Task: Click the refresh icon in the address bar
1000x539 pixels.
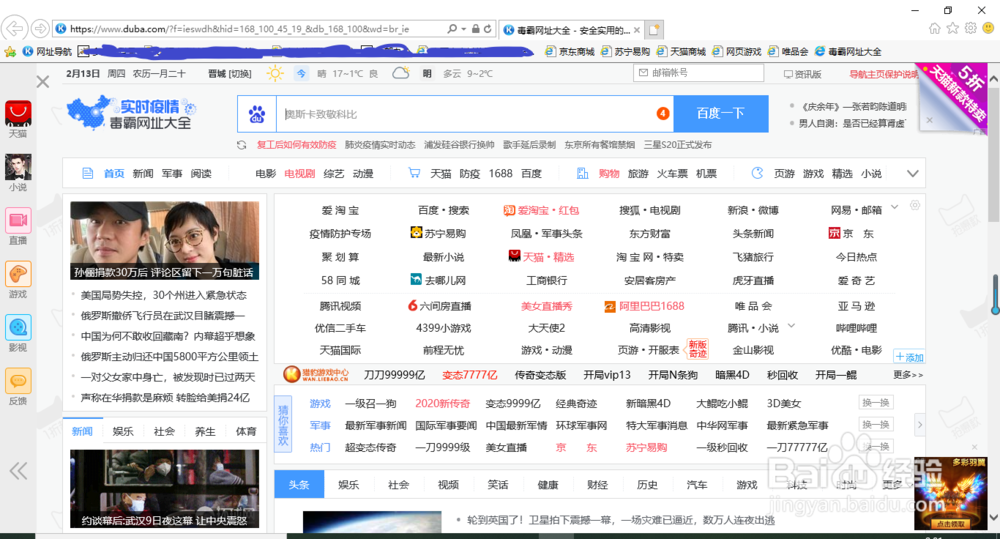Action: (x=487, y=29)
